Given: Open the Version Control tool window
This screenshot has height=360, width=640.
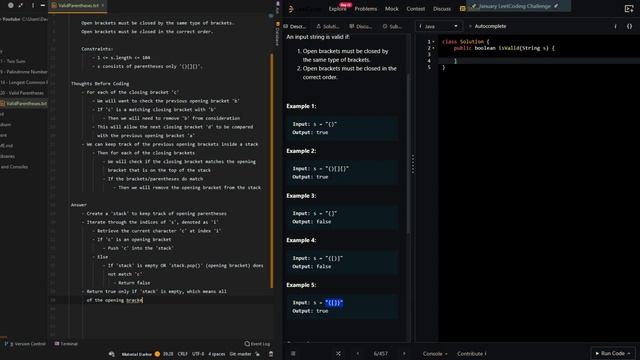Looking at the screenshot, I should pyautogui.click(x=25, y=344).
